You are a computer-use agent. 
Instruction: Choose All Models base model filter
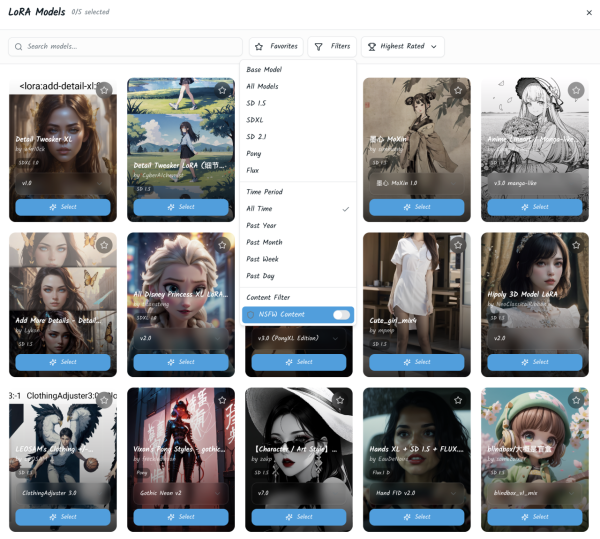click(298, 86)
